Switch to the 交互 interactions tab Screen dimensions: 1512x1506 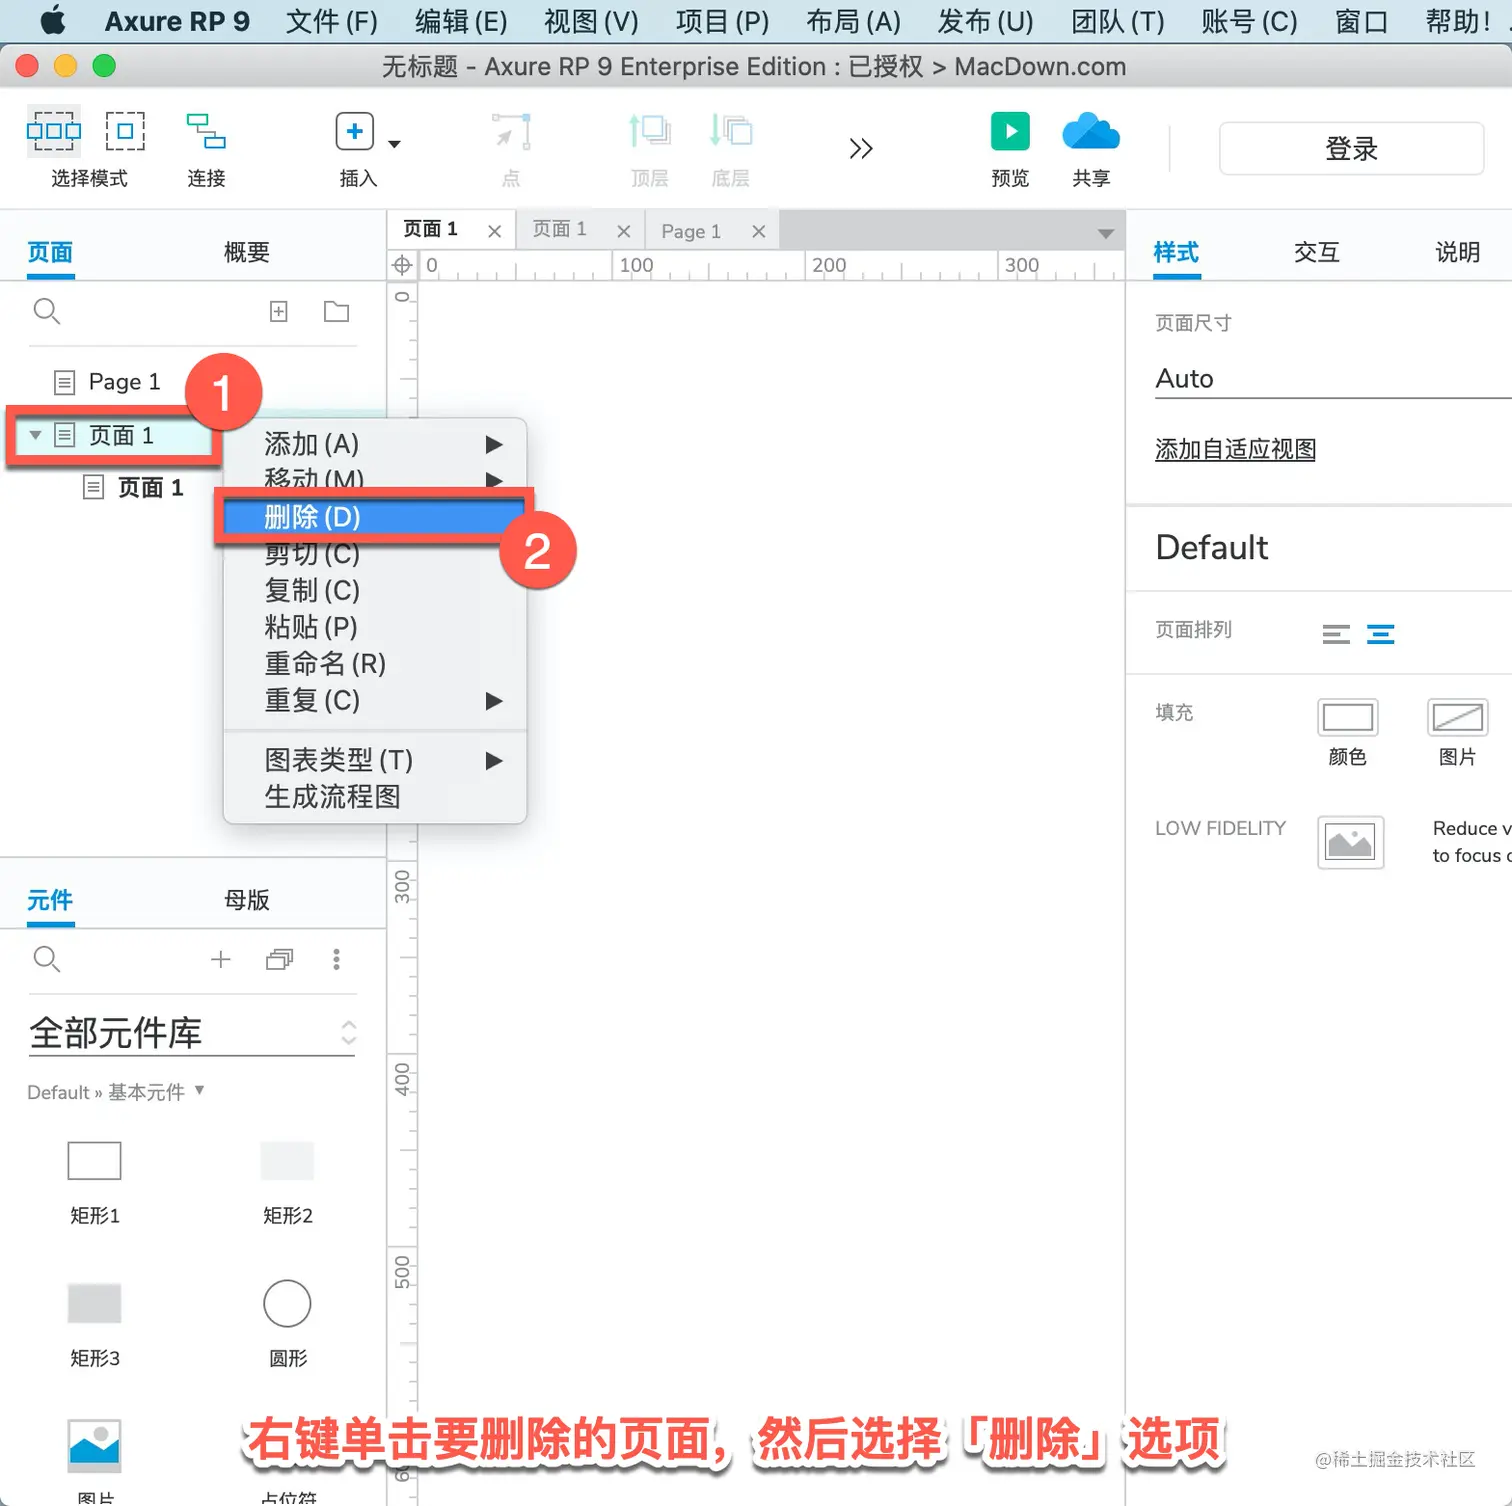pos(1316,252)
